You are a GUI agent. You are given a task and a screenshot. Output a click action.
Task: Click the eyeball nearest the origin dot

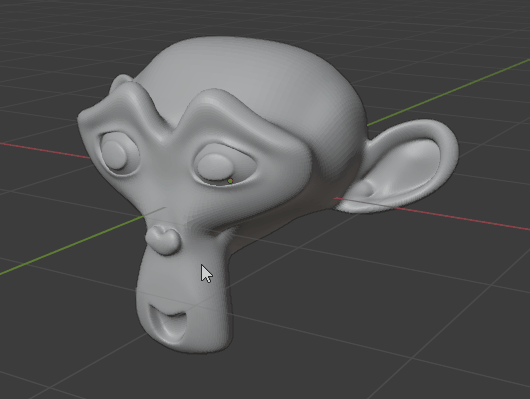pos(215,167)
